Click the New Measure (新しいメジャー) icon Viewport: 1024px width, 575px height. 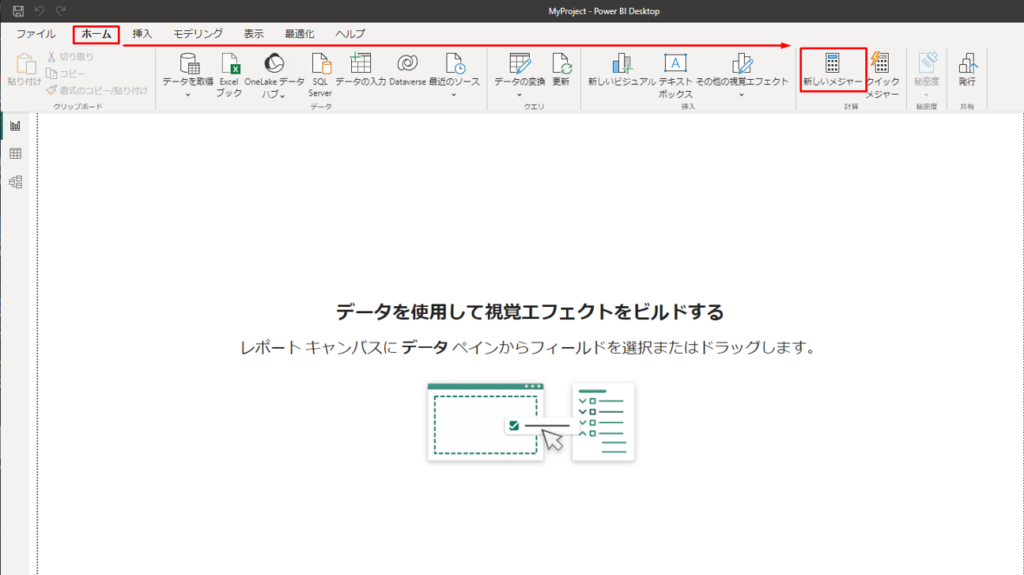pos(832,63)
